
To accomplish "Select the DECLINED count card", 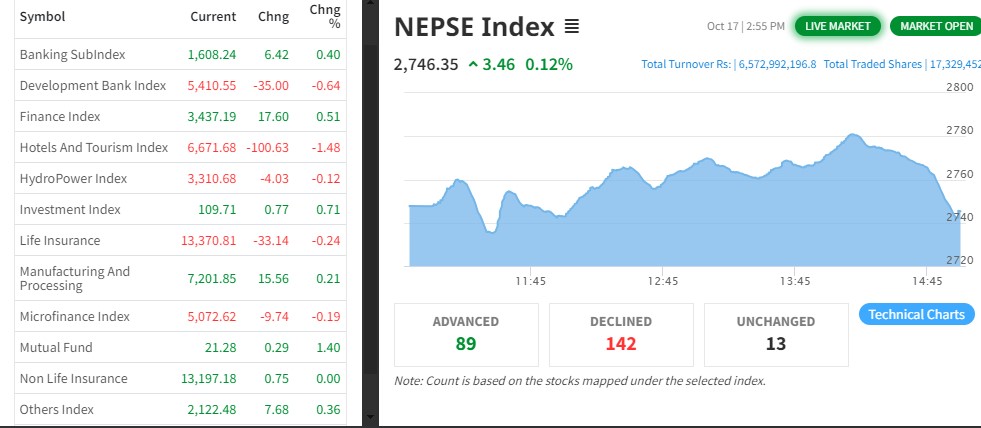I will (621, 334).
